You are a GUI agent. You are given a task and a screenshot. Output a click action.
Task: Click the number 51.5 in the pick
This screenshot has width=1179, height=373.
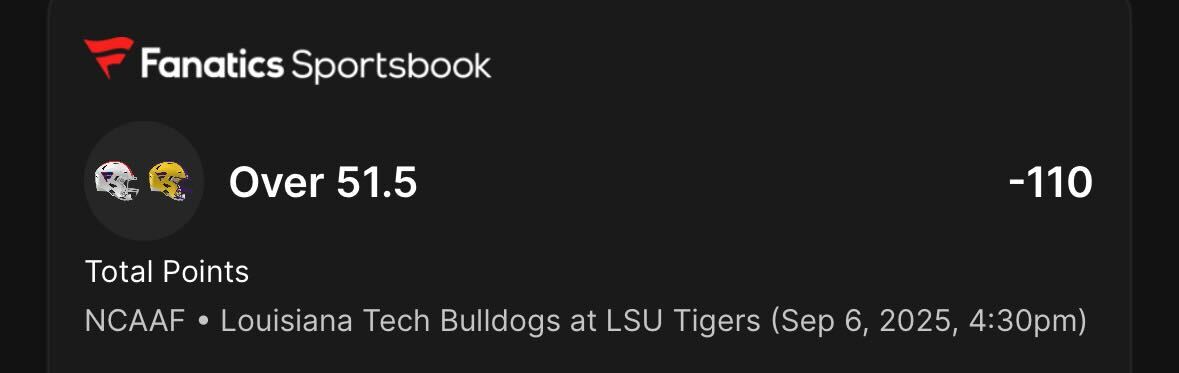[377, 183]
